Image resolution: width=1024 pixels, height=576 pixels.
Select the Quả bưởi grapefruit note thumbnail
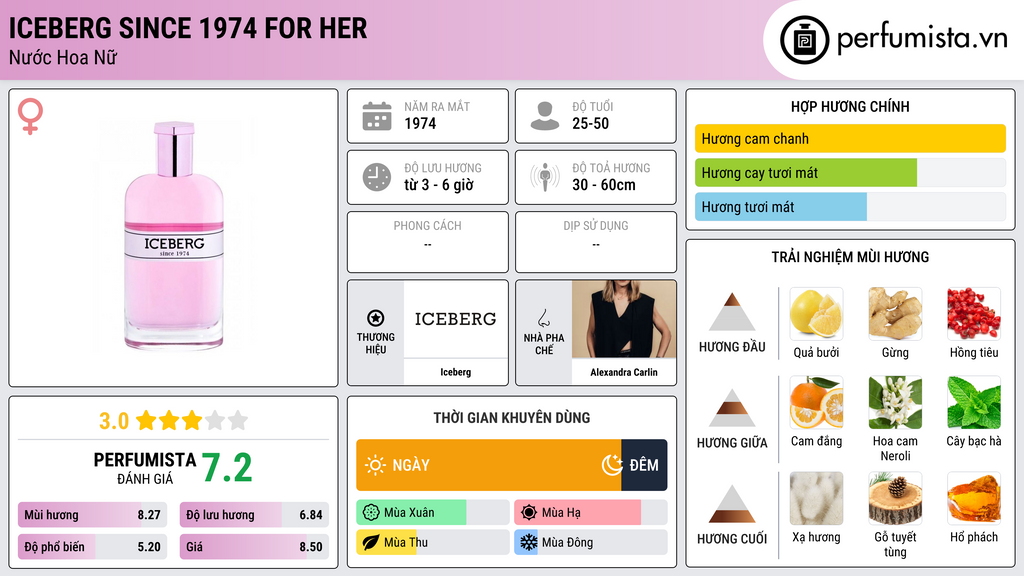point(816,313)
